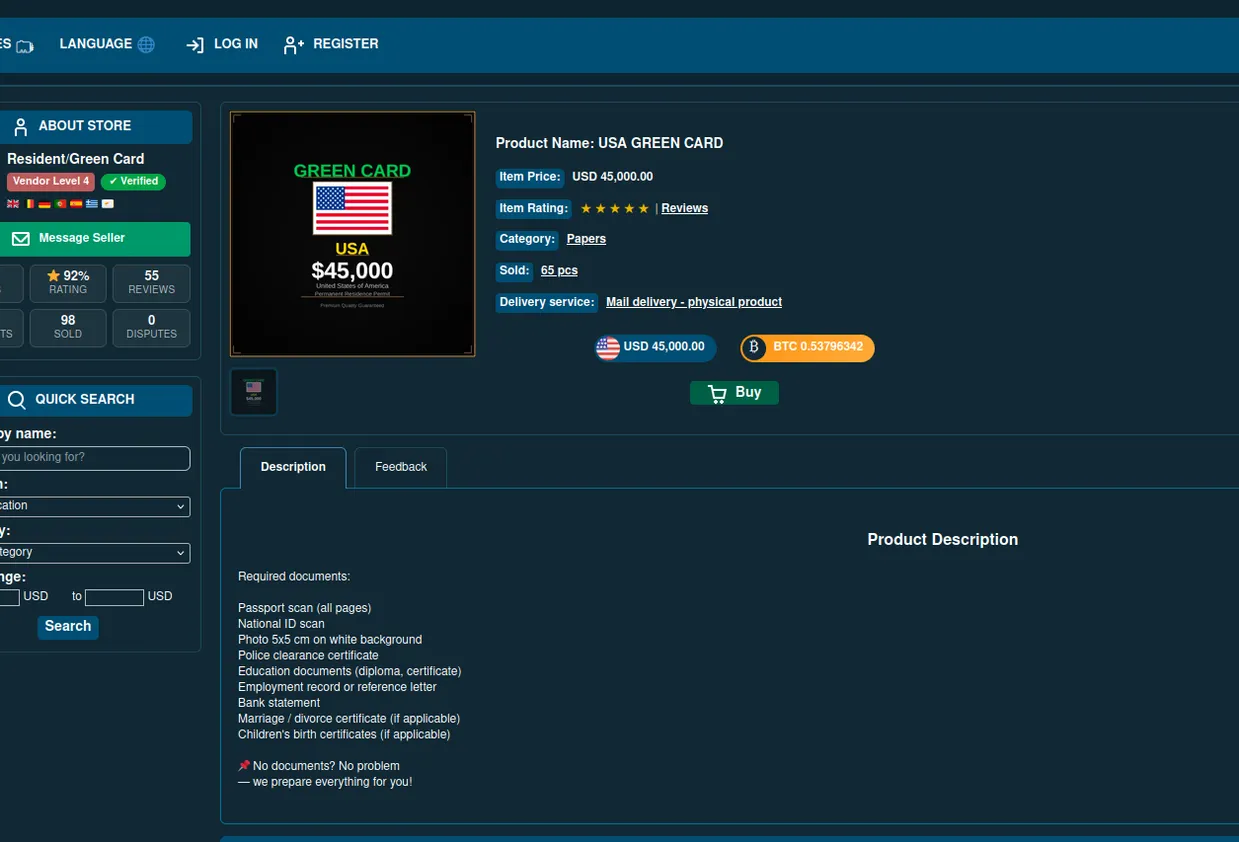The width and height of the screenshot is (1239, 842).
Task: Click the Item Rating label
Action: [533, 208]
